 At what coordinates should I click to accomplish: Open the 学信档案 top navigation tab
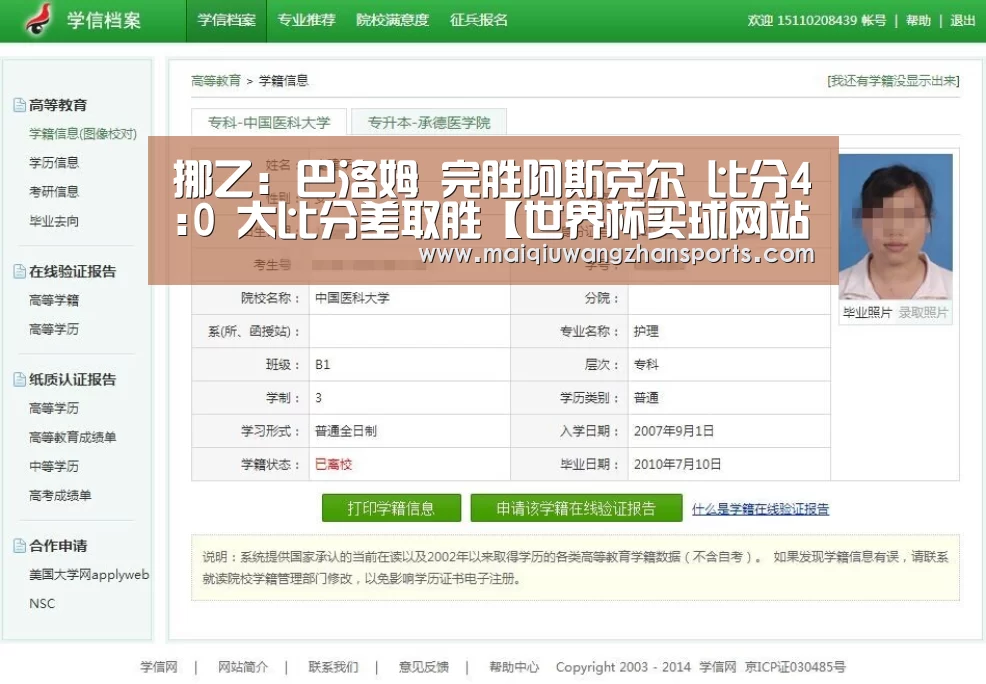[226, 20]
